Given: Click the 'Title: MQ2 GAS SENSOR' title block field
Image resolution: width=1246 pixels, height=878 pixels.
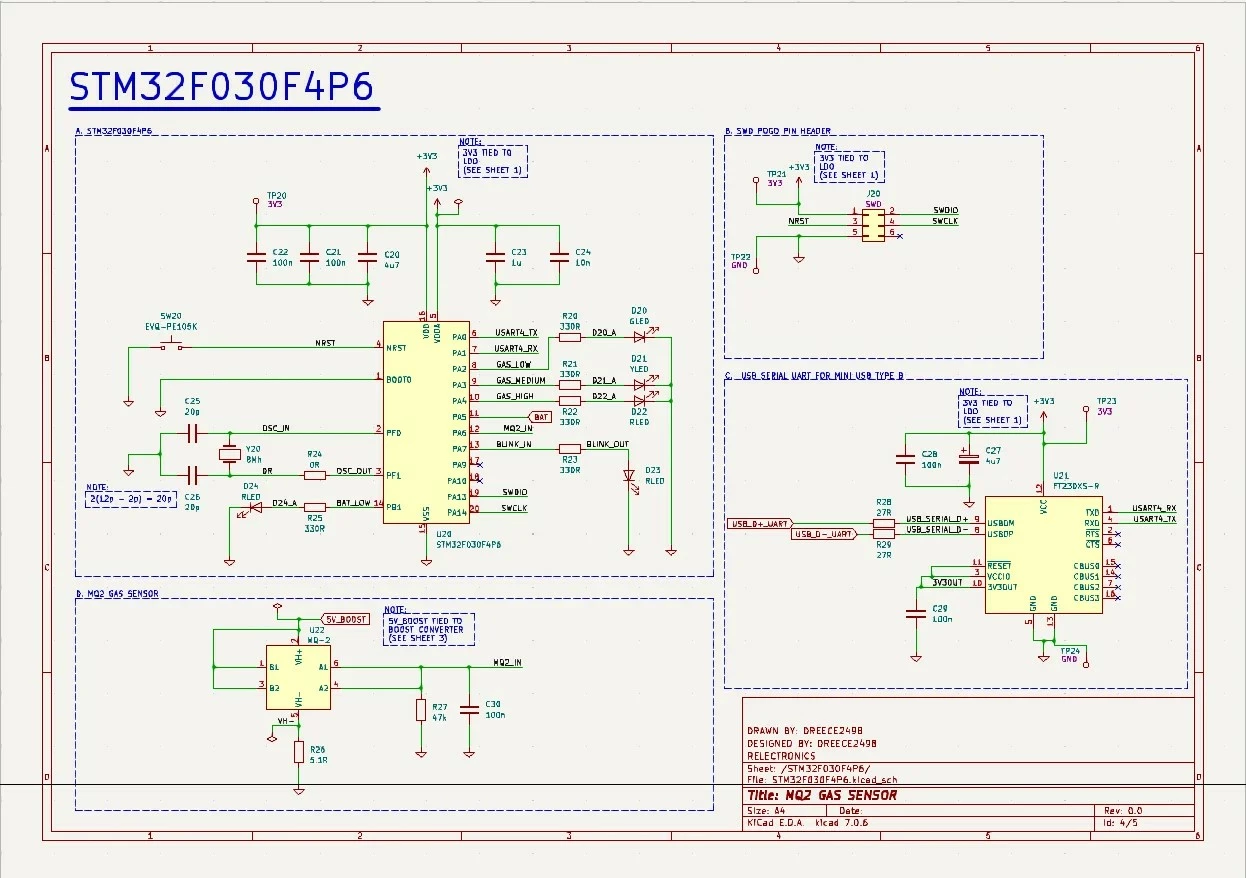Looking at the screenshot, I should coord(822,796).
